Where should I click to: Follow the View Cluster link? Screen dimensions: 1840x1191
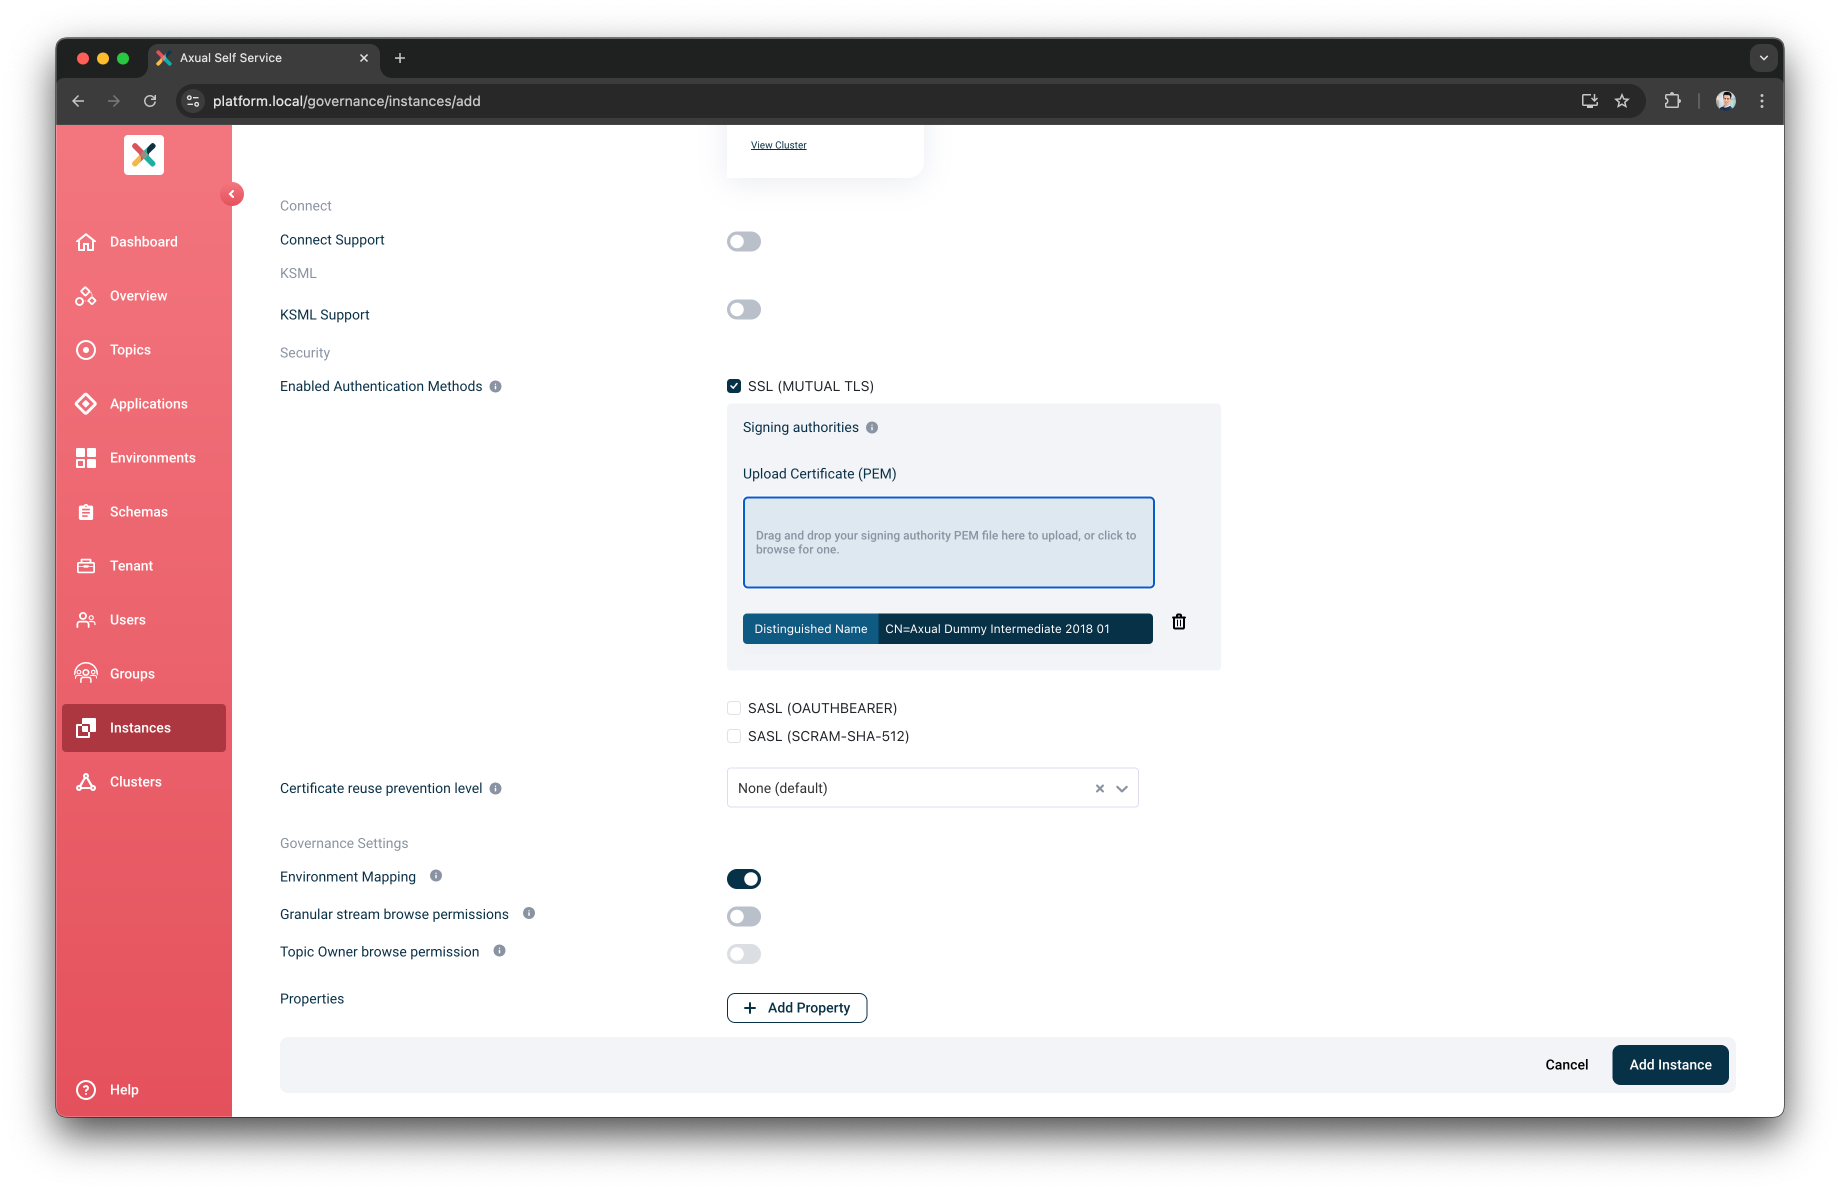pyautogui.click(x=778, y=145)
